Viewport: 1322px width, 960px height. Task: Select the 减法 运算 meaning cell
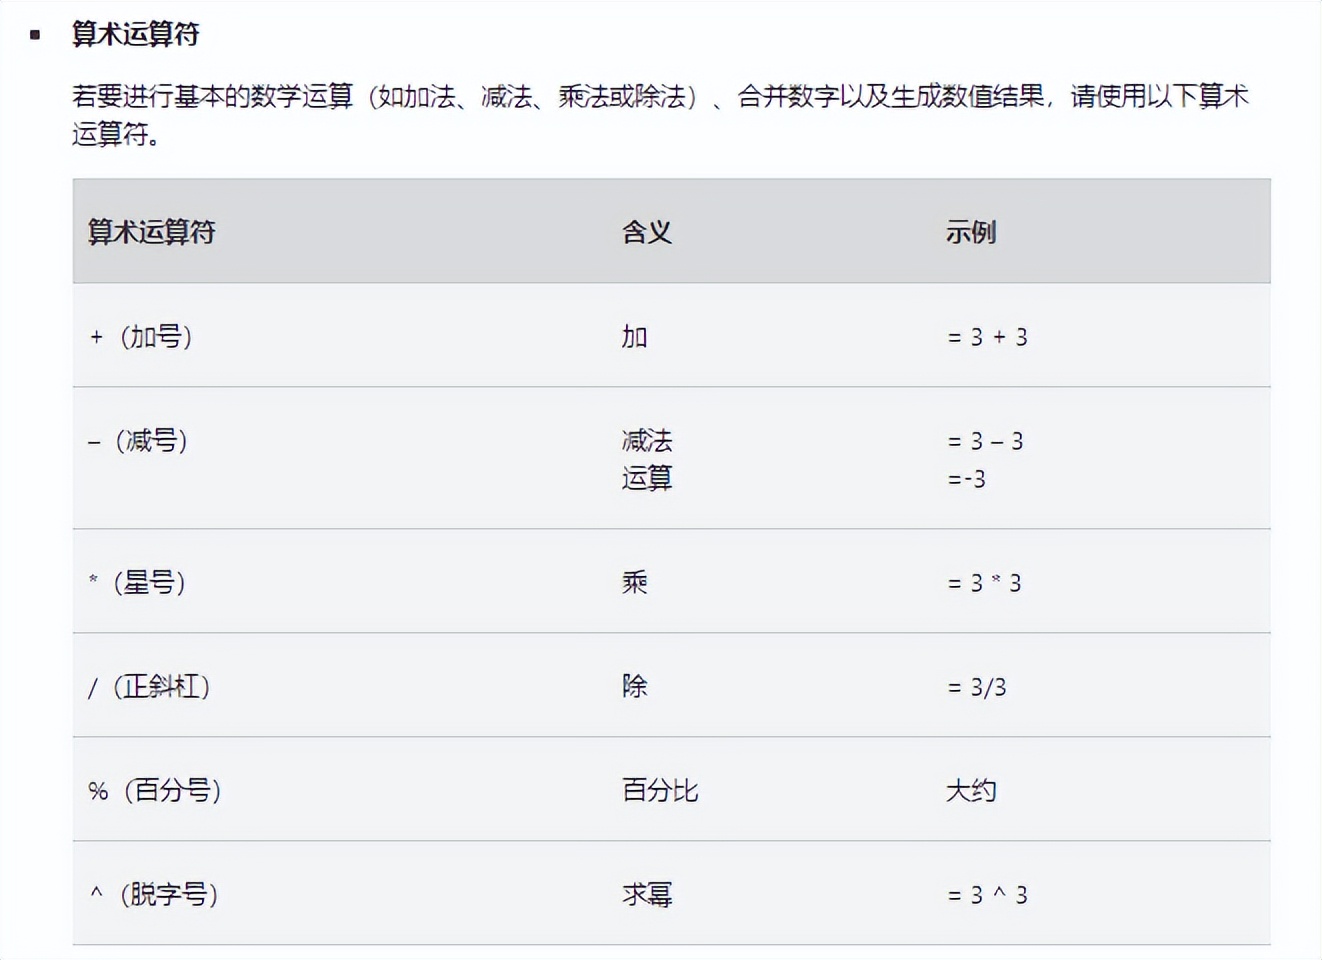point(647,459)
